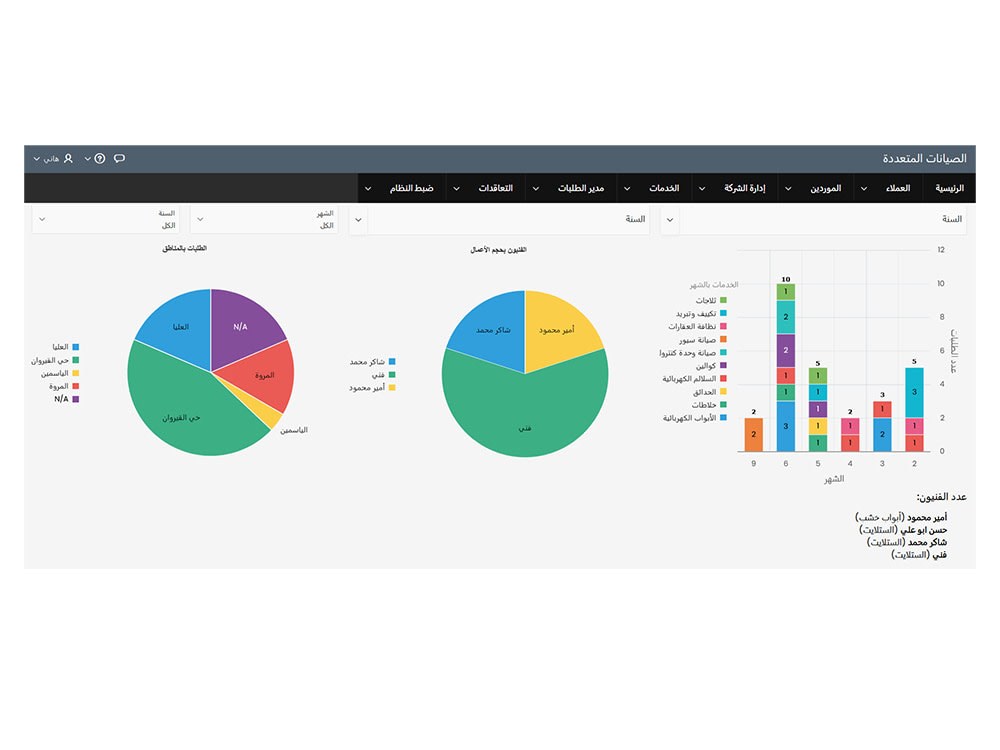Click the help question mark icon
The height and width of the screenshot is (750, 1000).
(100, 158)
